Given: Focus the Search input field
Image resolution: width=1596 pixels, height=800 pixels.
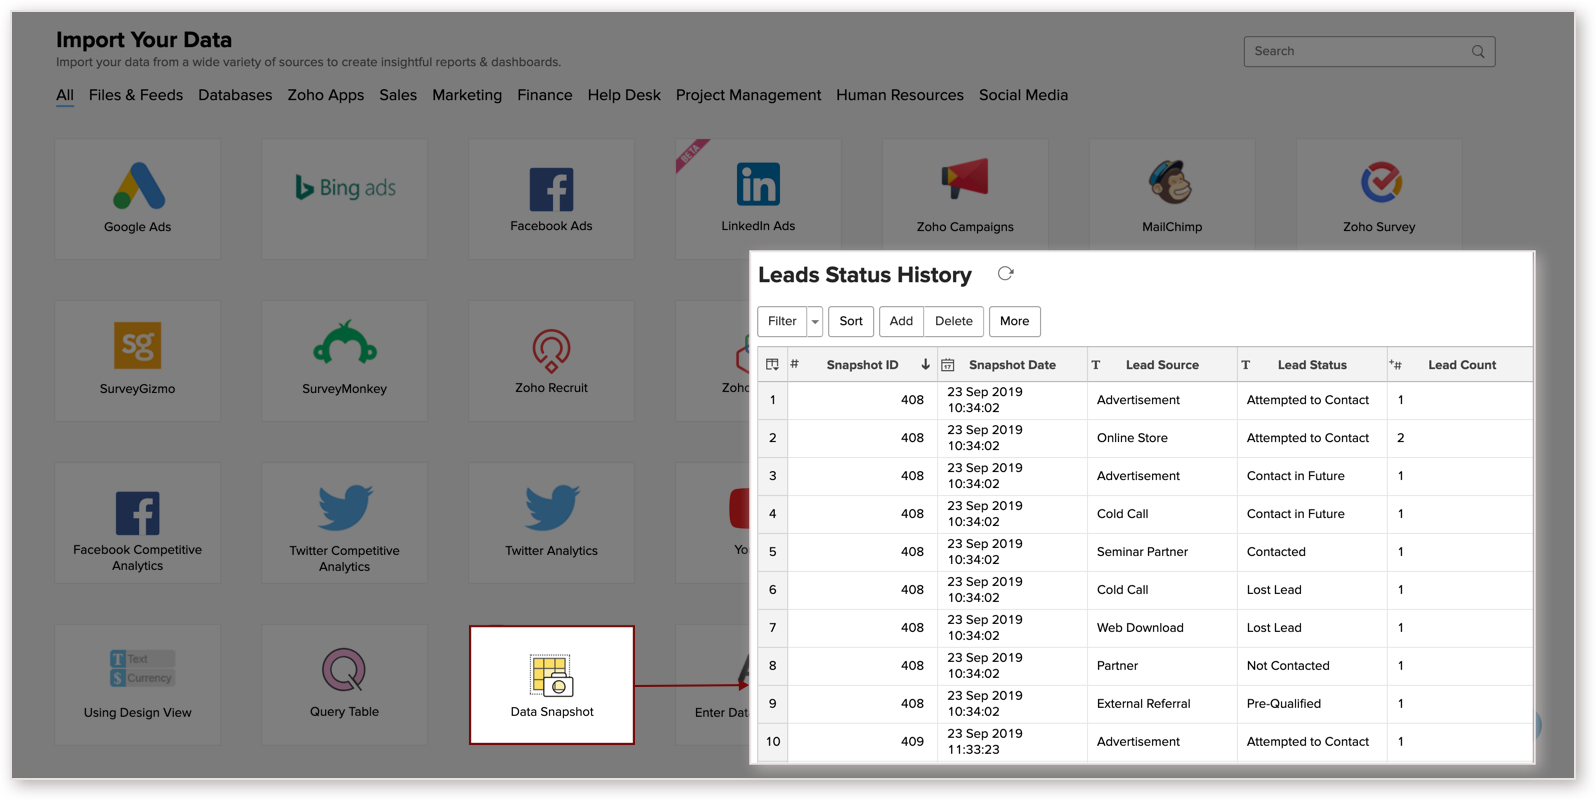Looking at the screenshot, I should (1369, 52).
